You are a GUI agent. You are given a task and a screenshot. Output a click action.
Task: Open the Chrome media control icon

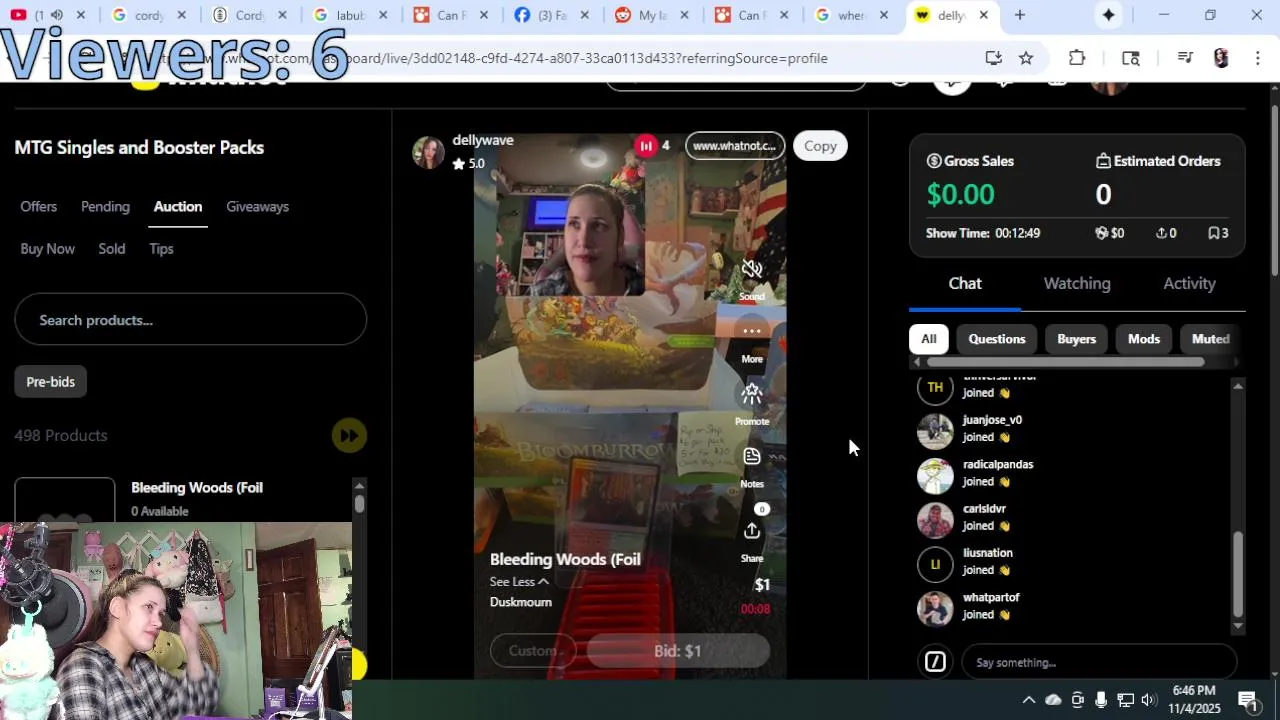pos(1185,58)
